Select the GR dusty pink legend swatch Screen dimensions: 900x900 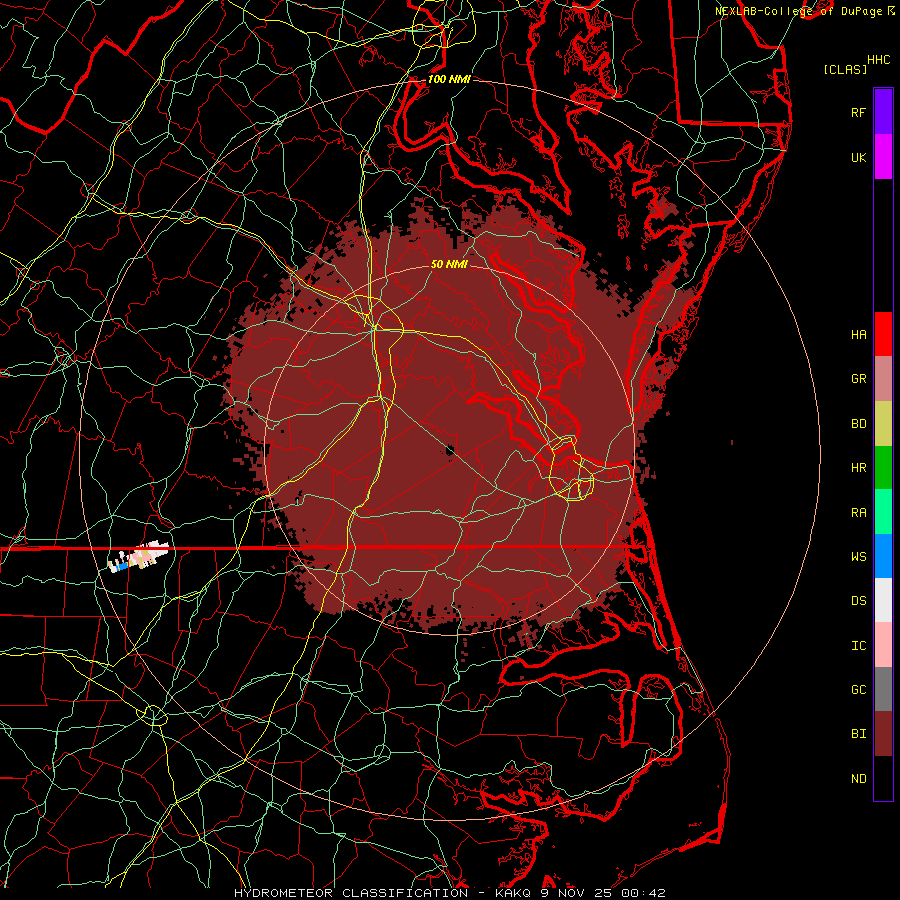coord(883,379)
